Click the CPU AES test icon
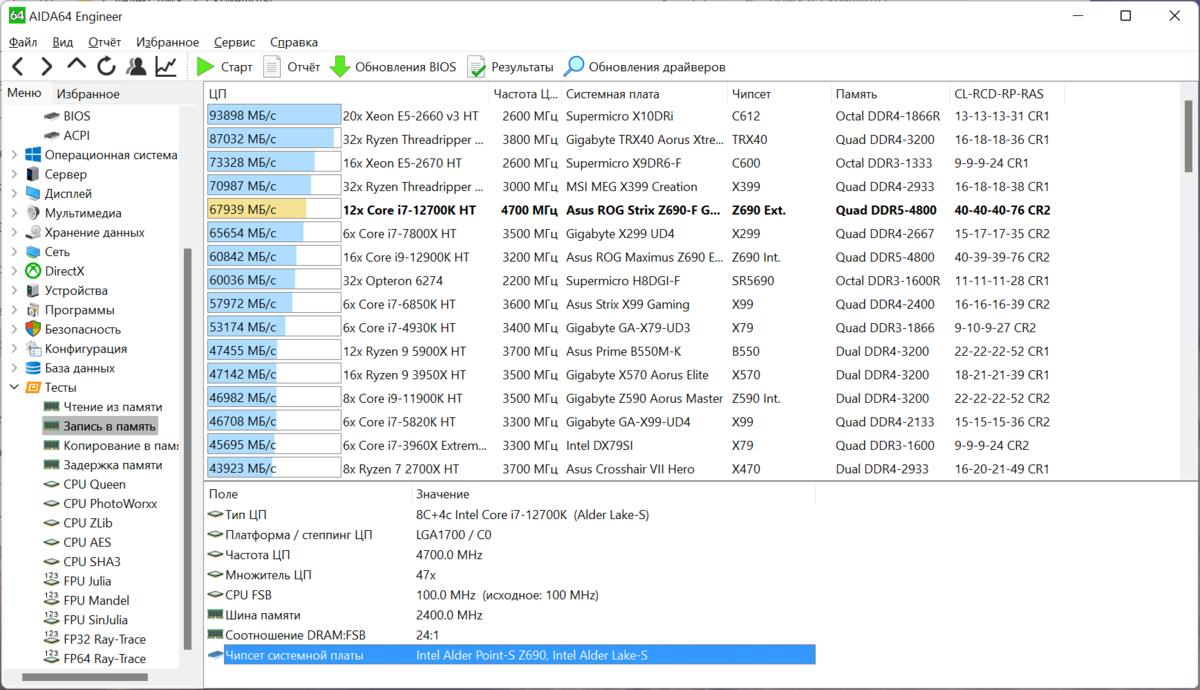1200x690 pixels. coord(52,542)
